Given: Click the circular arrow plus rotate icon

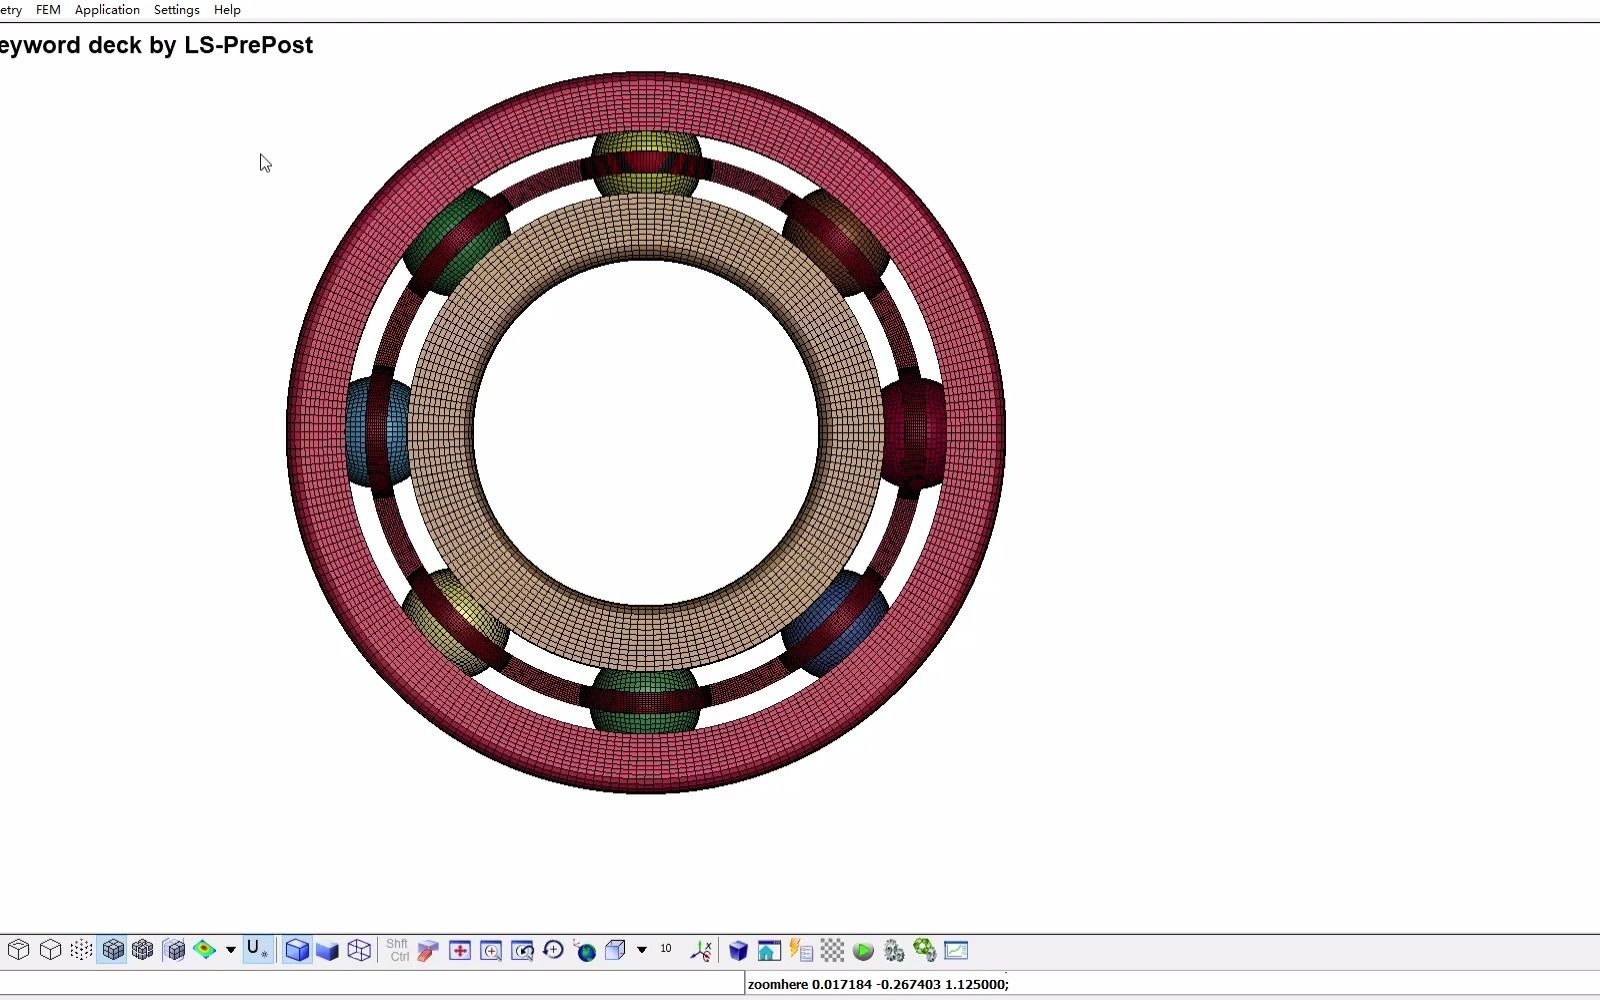Looking at the screenshot, I should (x=553, y=950).
